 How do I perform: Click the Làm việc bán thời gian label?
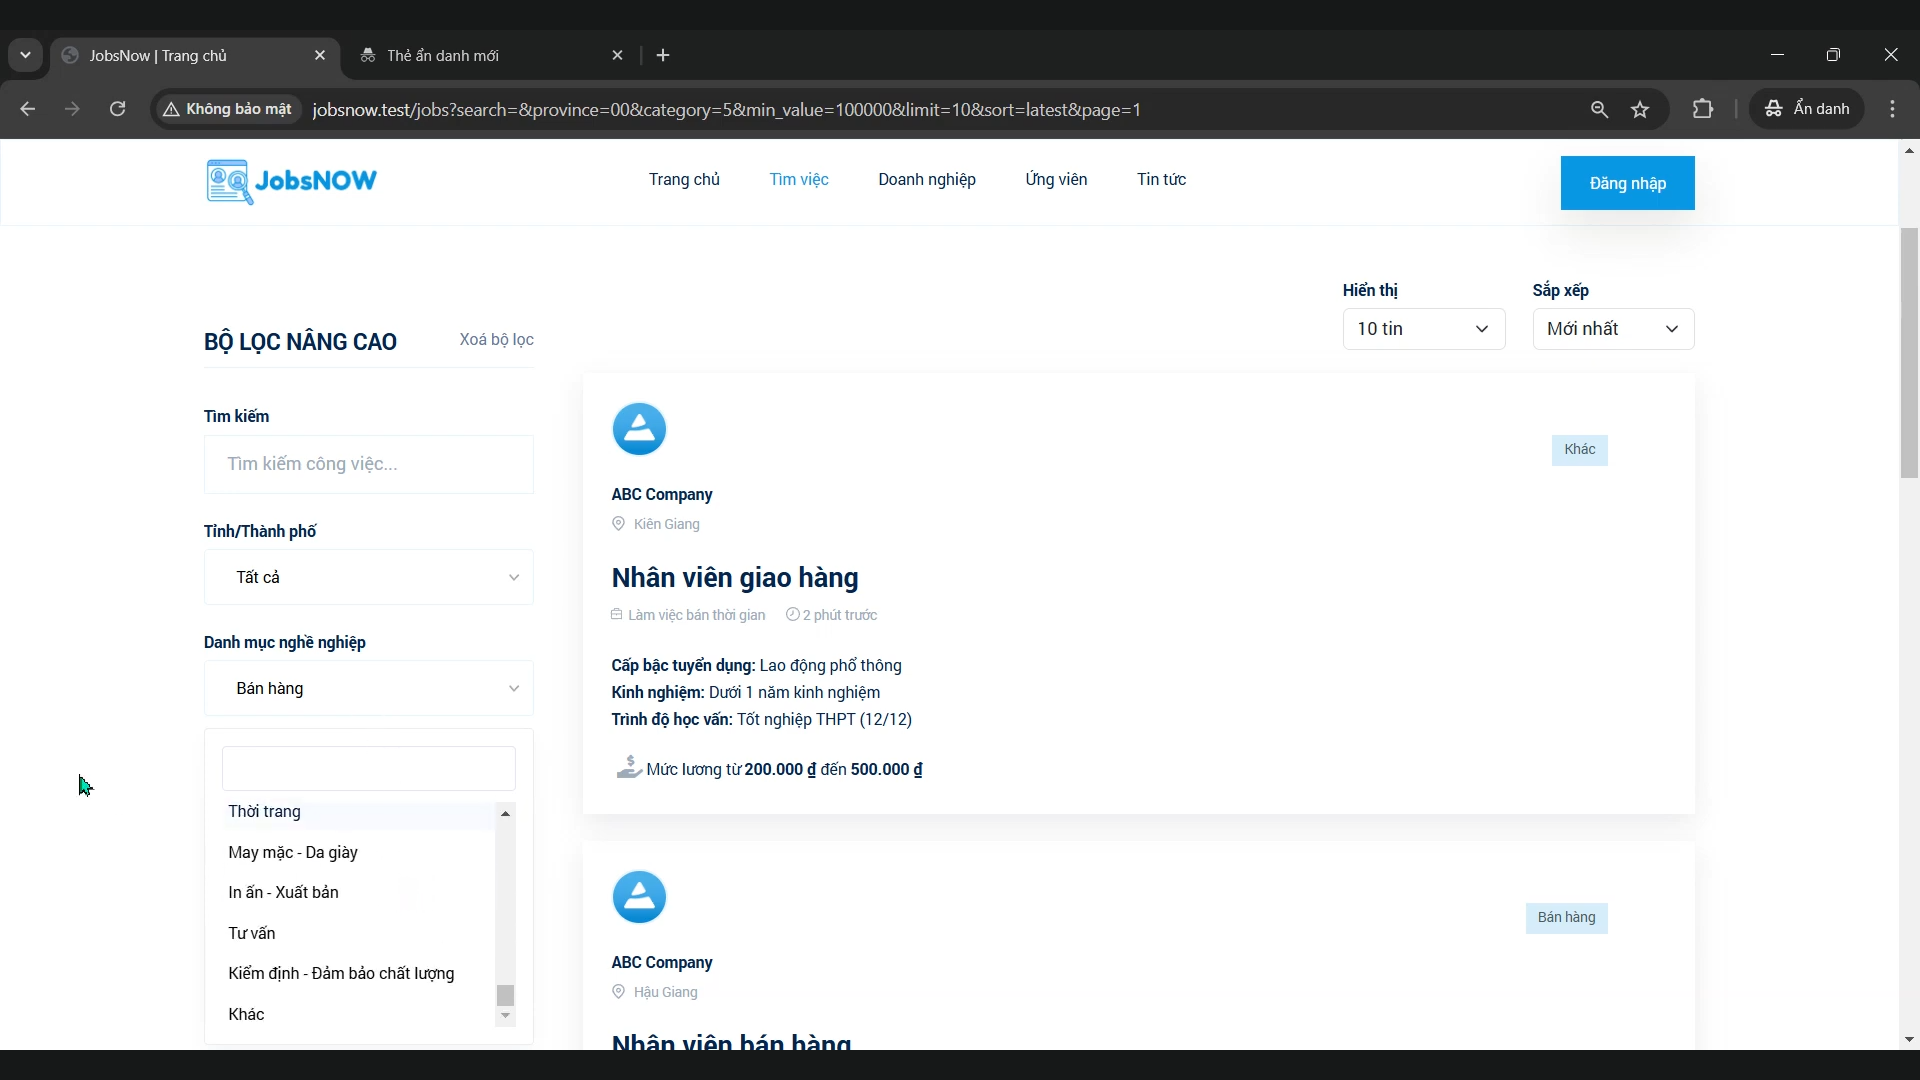point(697,615)
